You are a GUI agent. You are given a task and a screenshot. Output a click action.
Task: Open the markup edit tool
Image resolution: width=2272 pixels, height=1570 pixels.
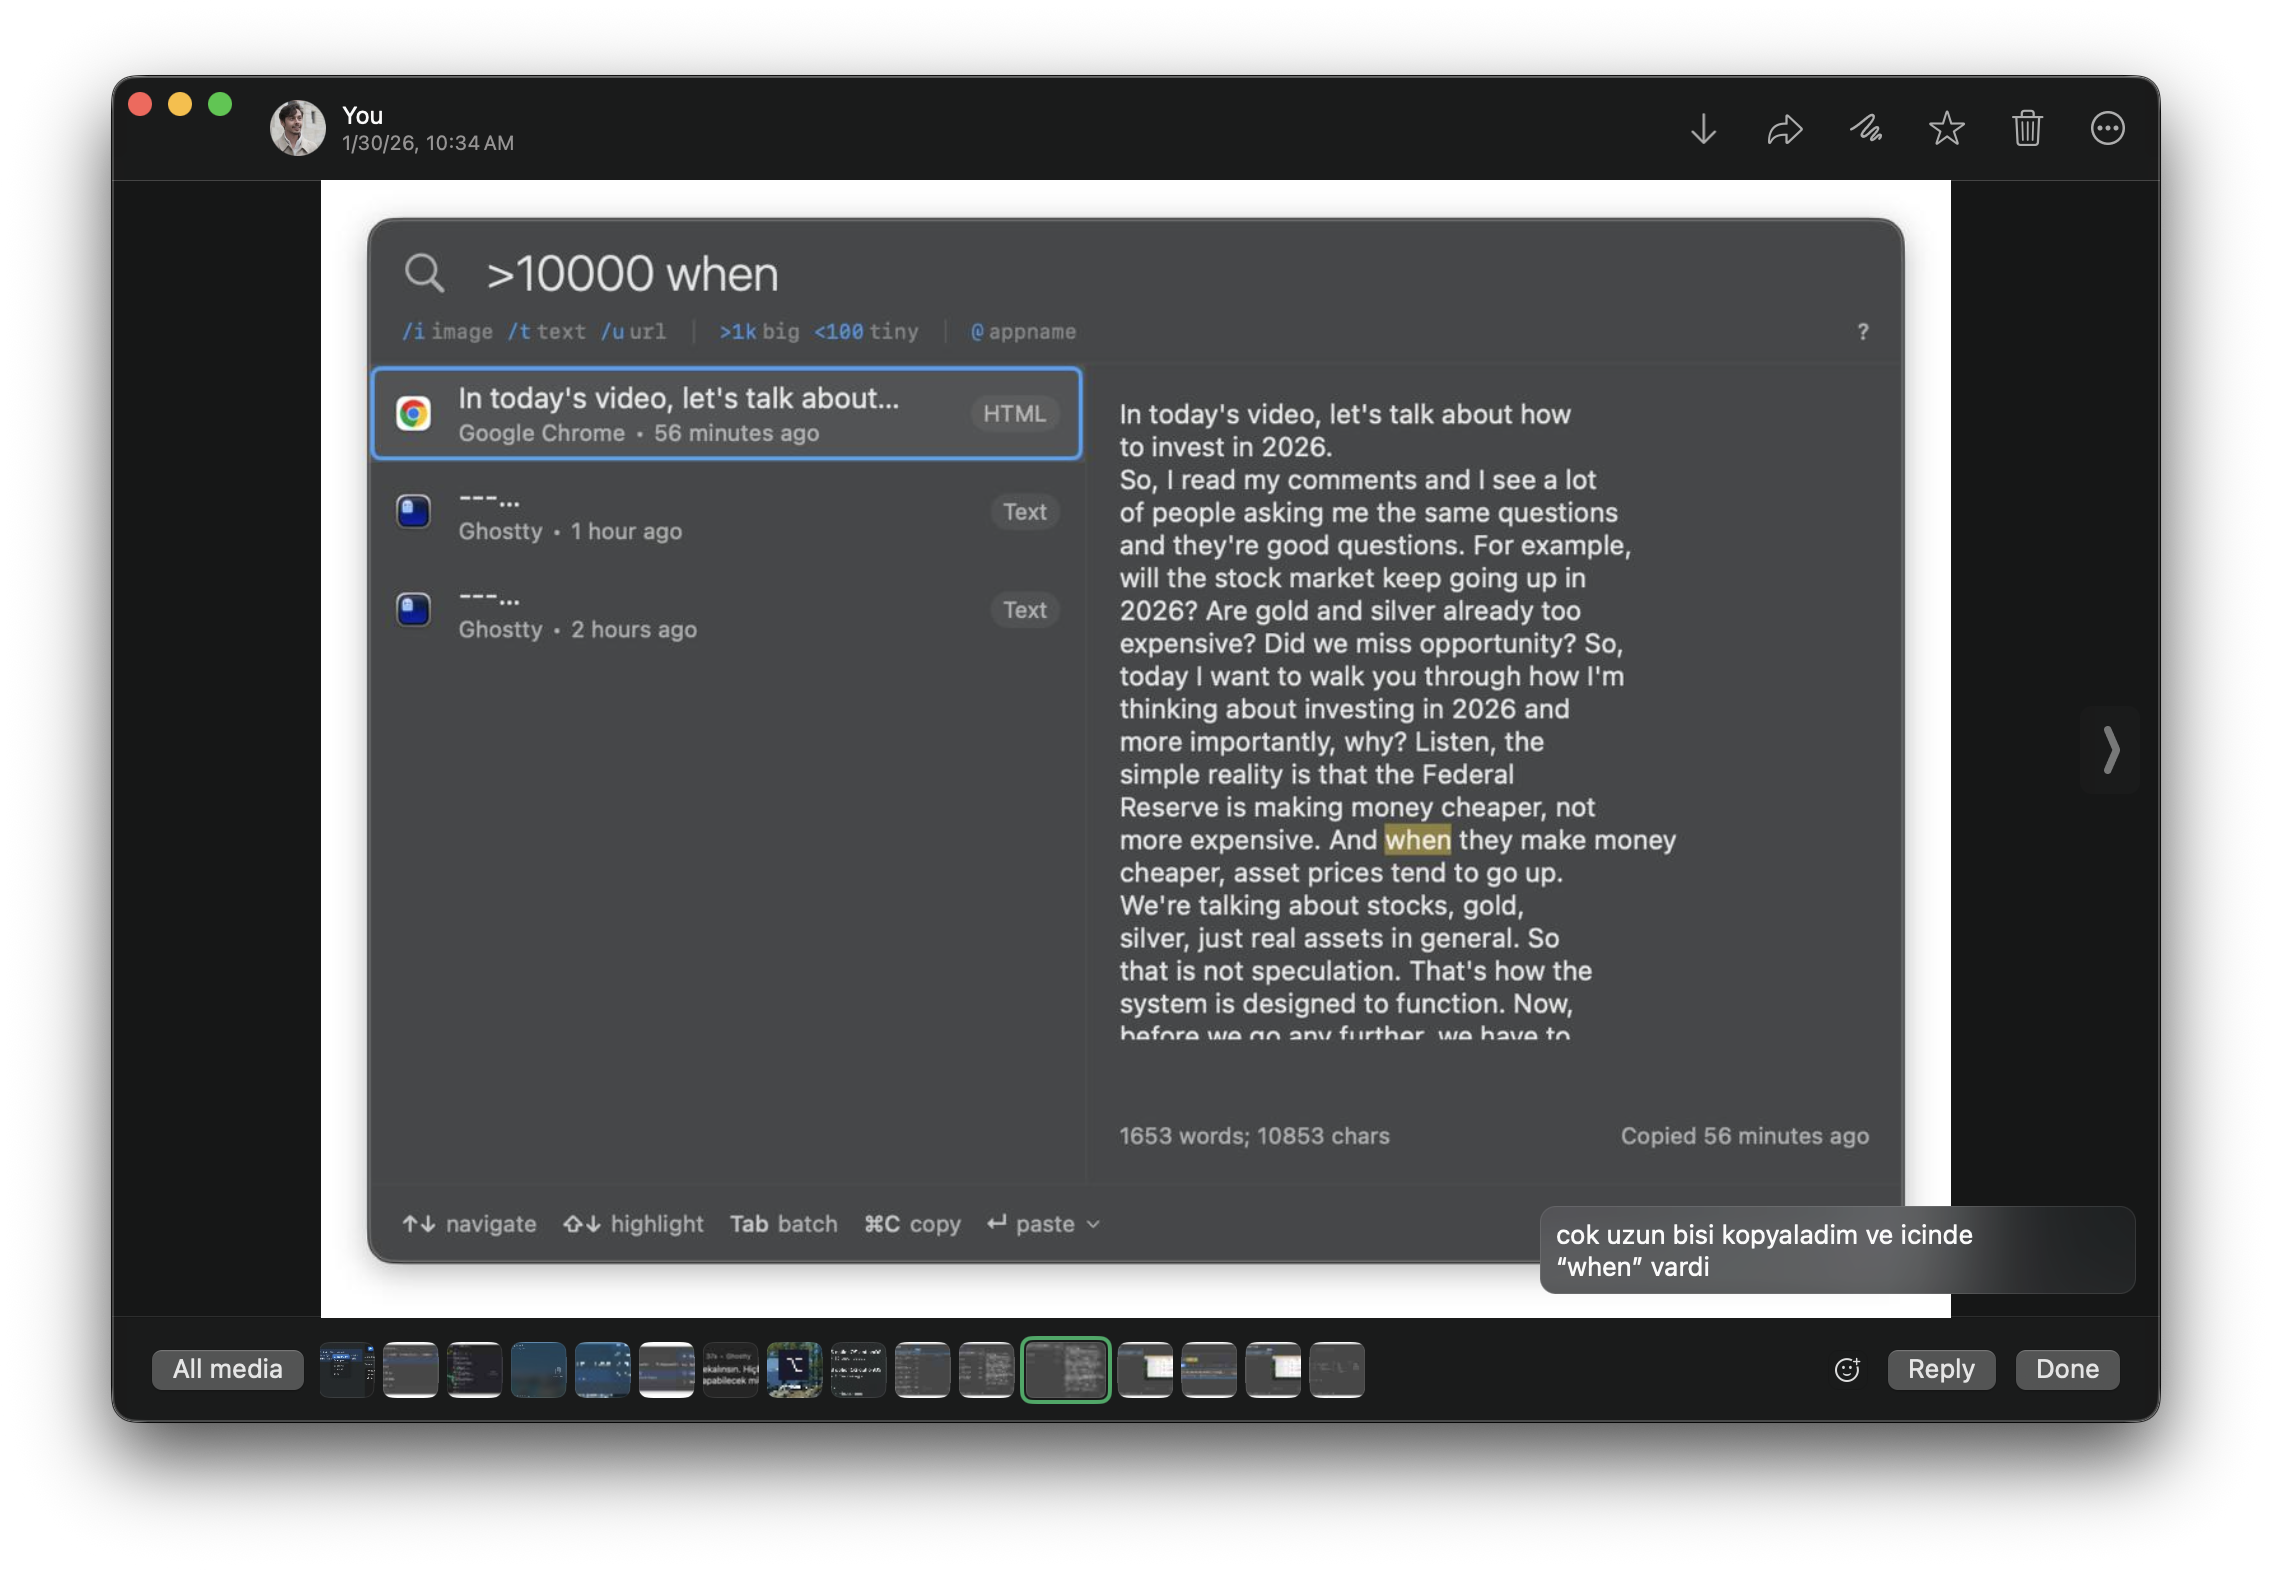pos(1865,129)
